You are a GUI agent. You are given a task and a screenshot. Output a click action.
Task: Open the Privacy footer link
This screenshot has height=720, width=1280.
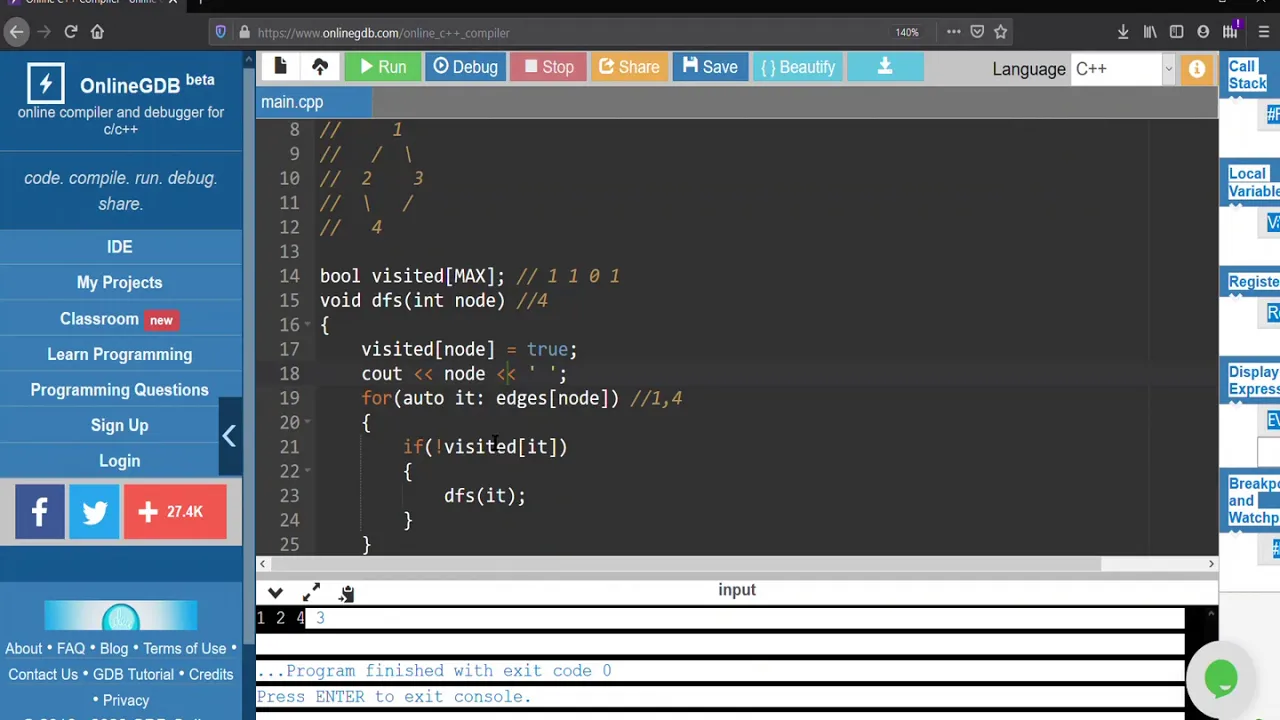tap(126, 701)
